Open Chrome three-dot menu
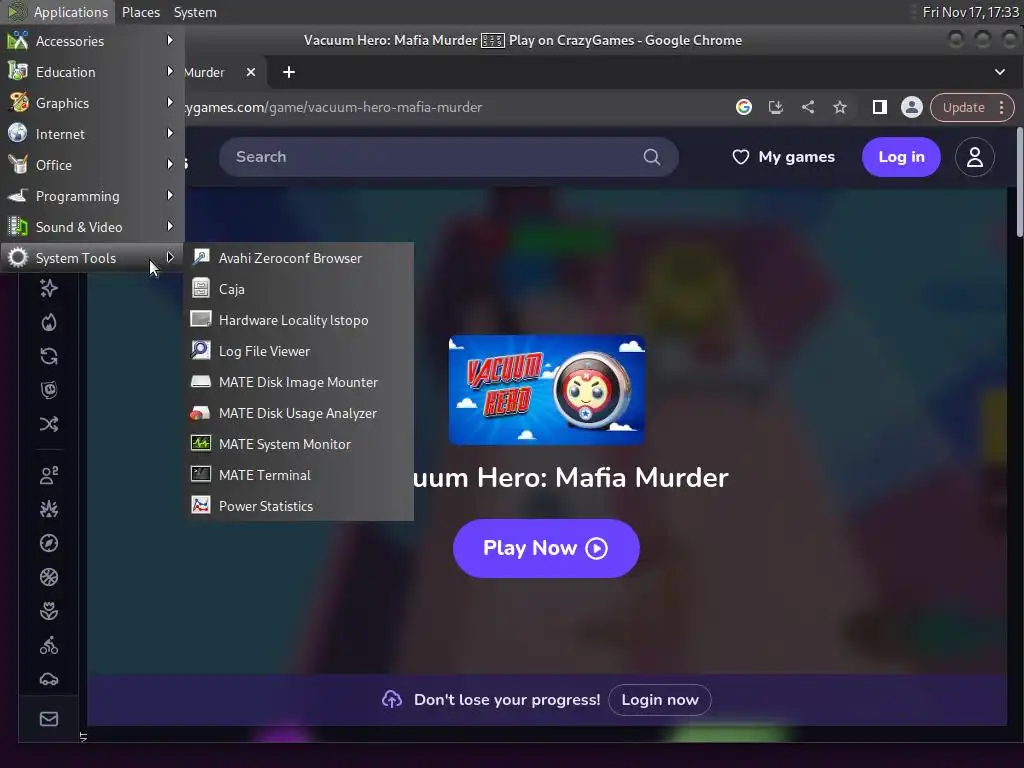This screenshot has height=768, width=1024. pyautogui.click(x=1002, y=107)
